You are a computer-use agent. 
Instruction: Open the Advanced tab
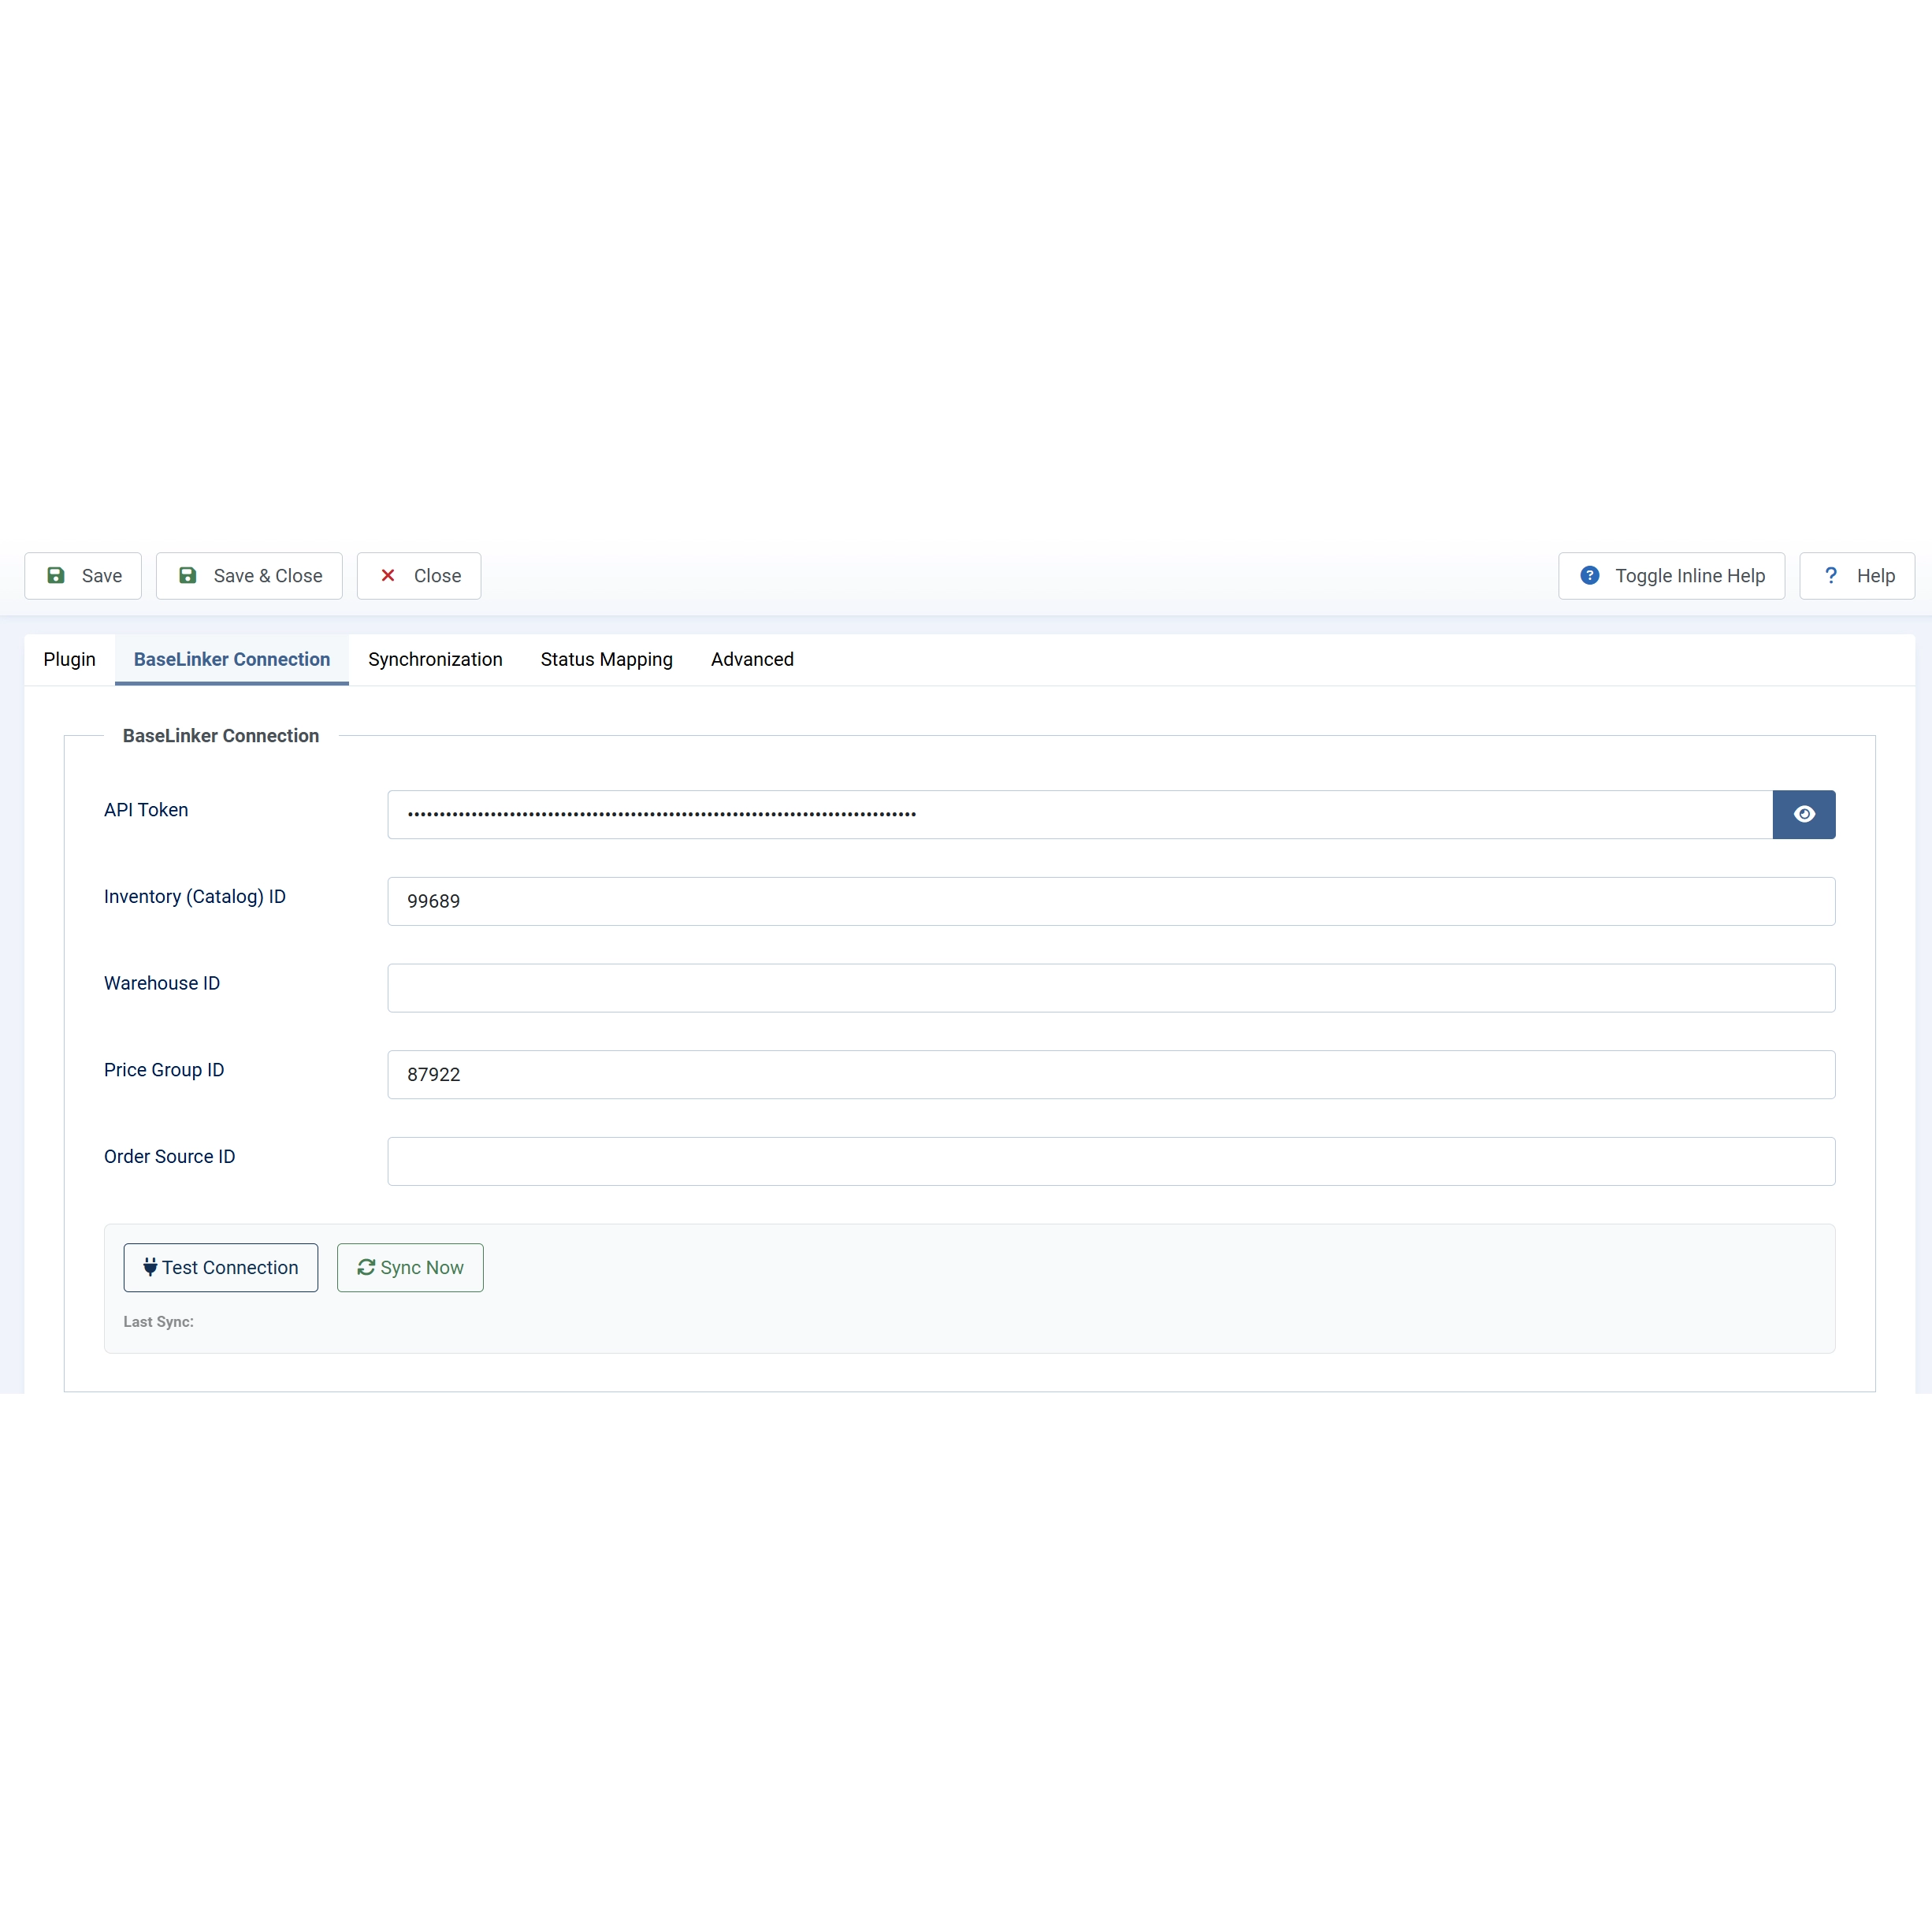click(752, 659)
